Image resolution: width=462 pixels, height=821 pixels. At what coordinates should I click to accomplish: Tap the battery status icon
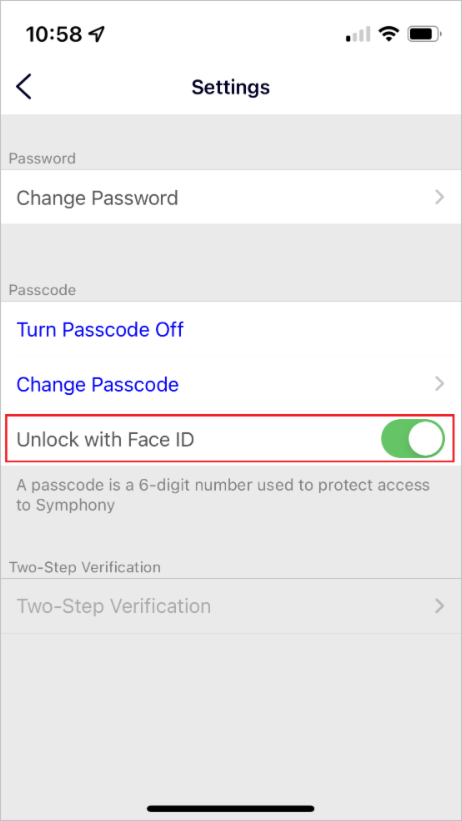(x=425, y=35)
